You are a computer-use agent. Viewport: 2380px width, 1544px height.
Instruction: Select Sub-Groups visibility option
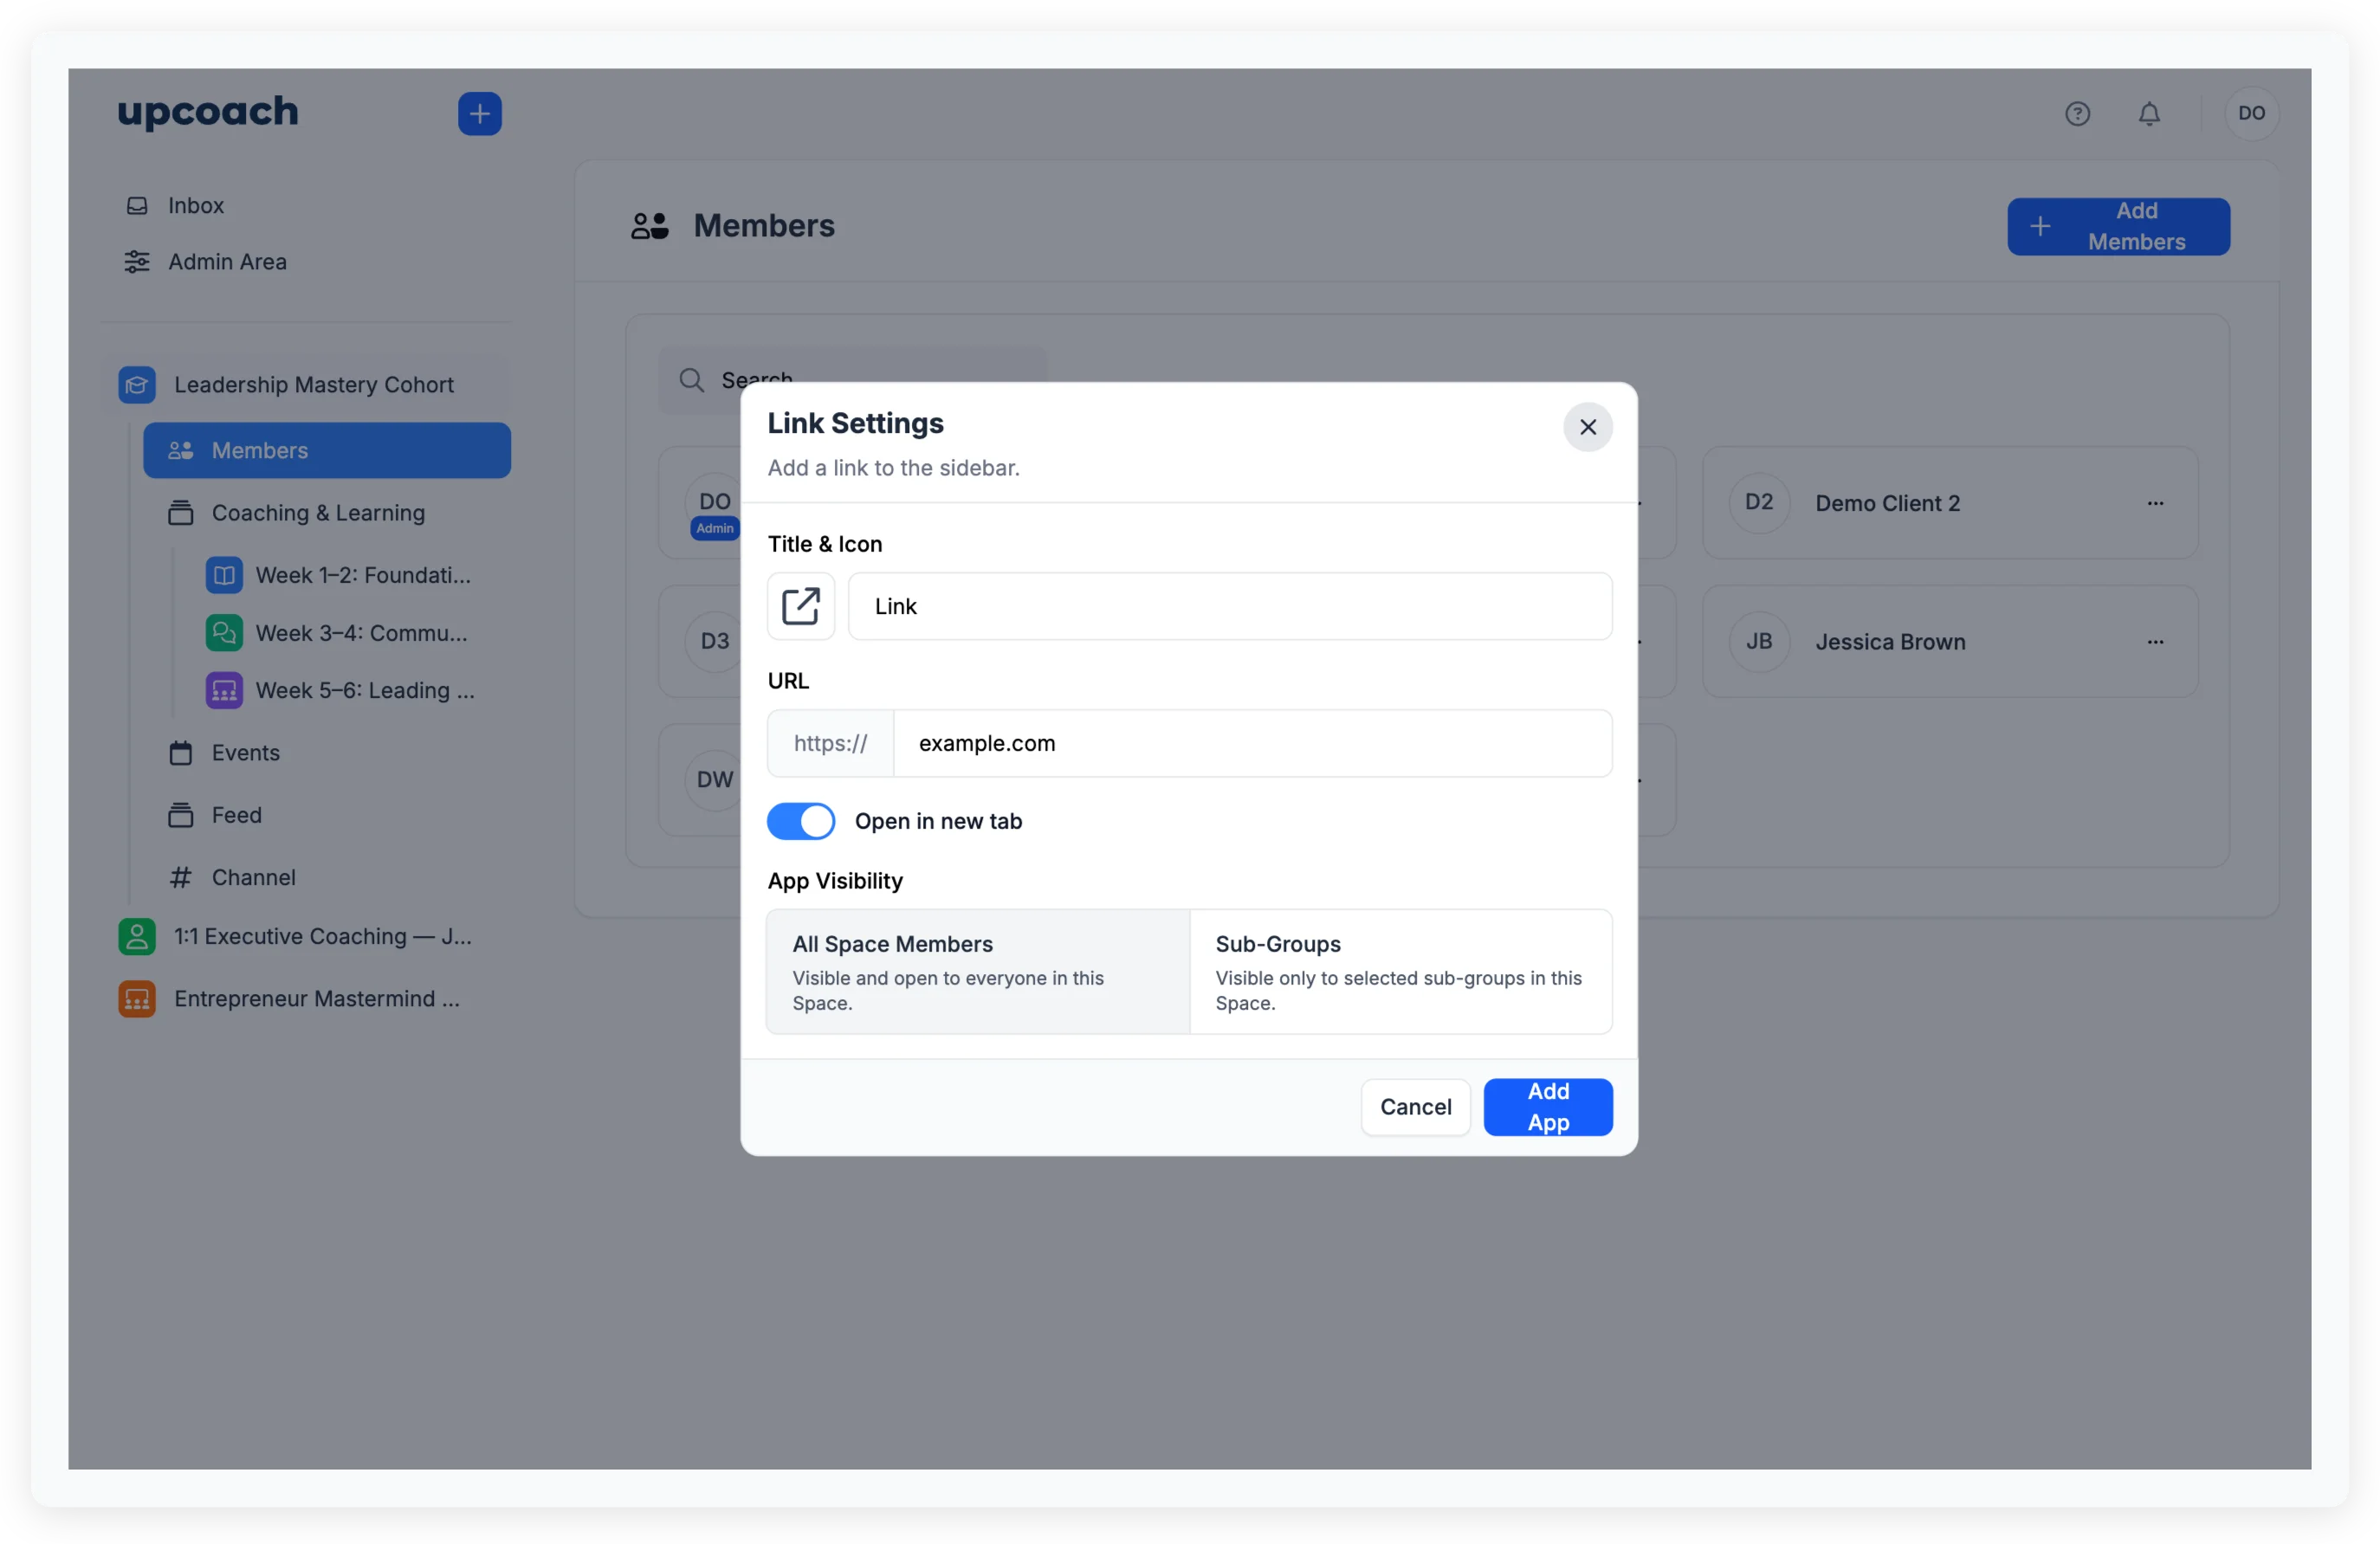tap(1400, 971)
